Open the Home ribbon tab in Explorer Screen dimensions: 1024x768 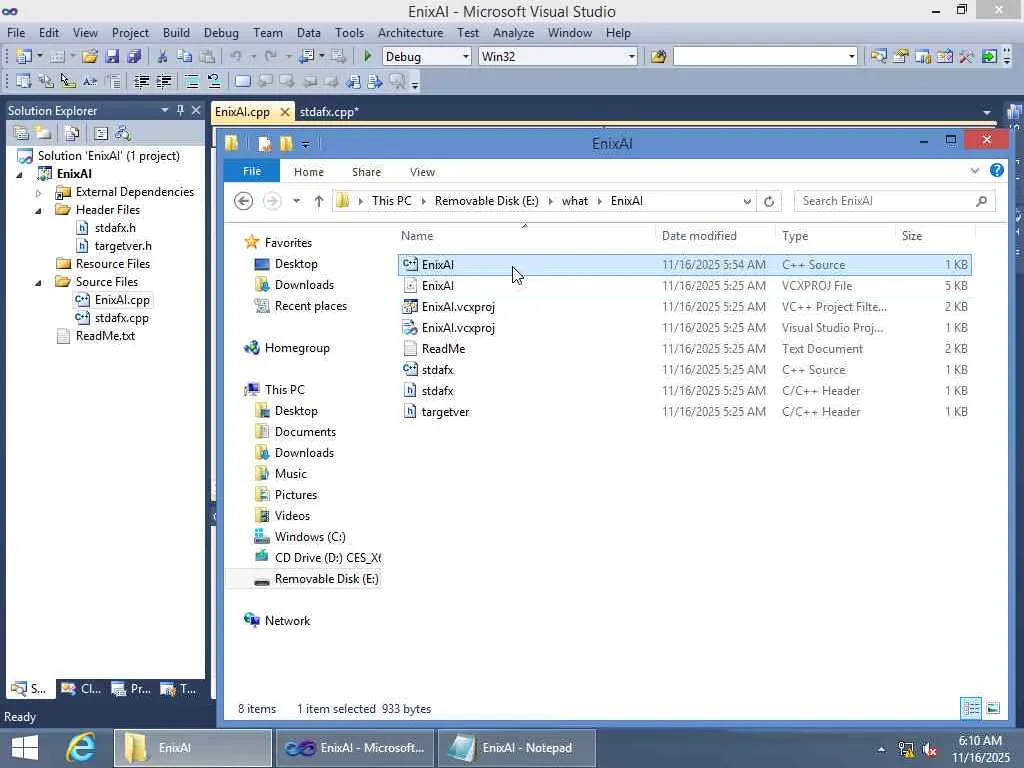pos(309,172)
